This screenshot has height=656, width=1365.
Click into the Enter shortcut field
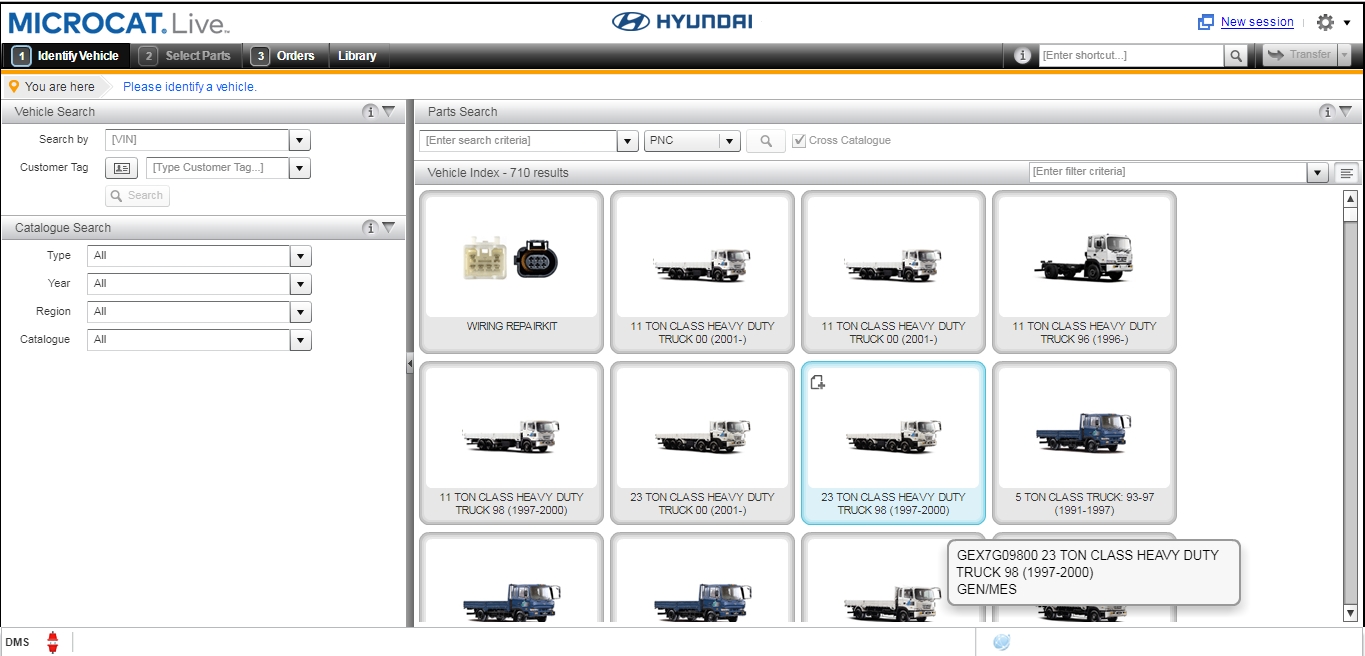1131,56
